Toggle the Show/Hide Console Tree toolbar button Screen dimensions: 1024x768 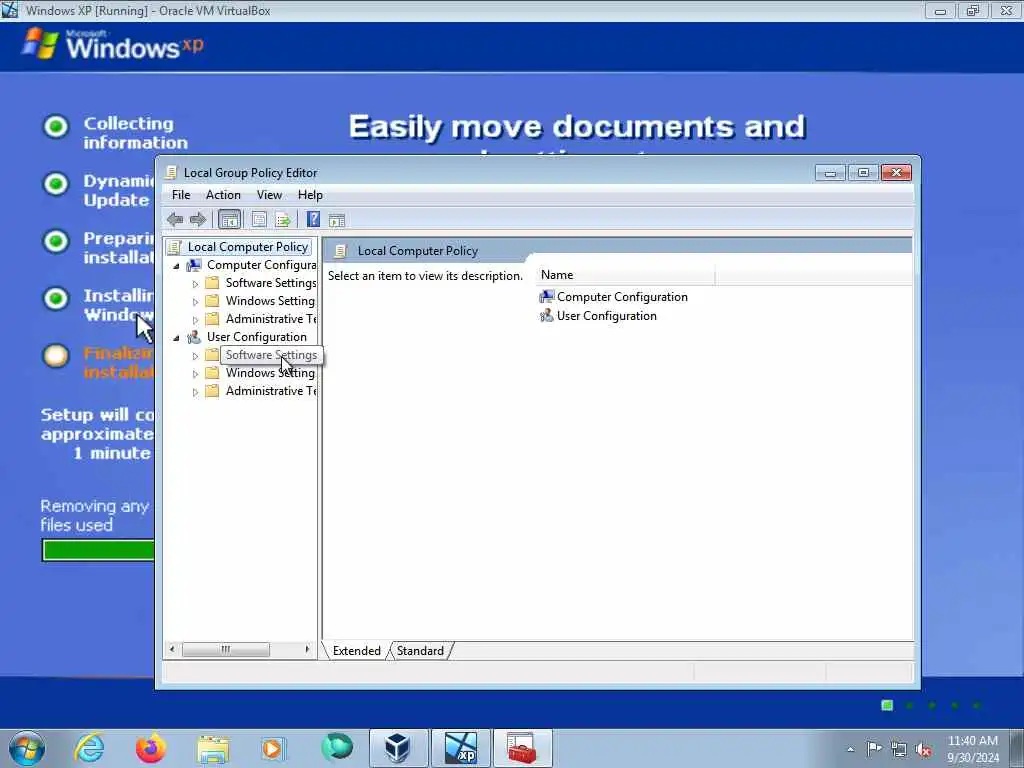coord(229,220)
